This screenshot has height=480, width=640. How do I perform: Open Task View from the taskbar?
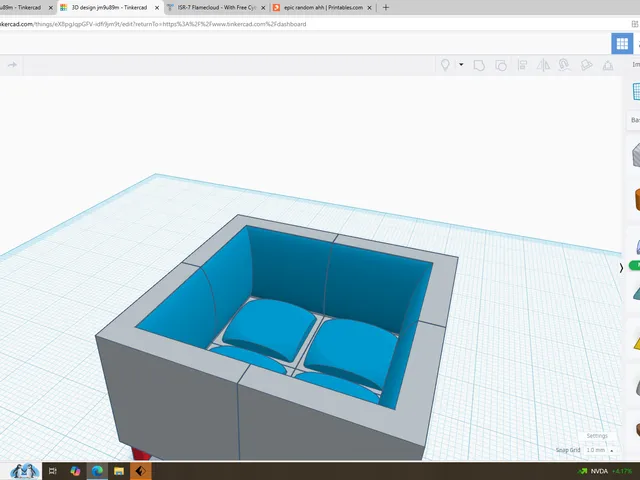[53, 471]
